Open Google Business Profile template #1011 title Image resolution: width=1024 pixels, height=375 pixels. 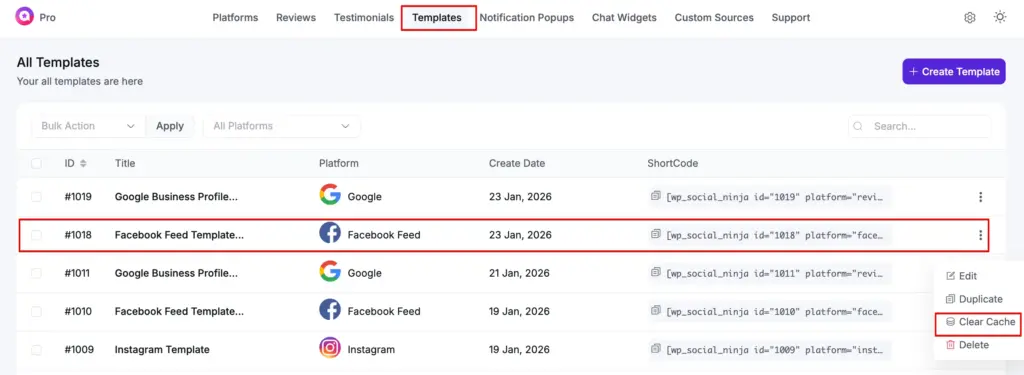pyautogui.click(x=176, y=273)
